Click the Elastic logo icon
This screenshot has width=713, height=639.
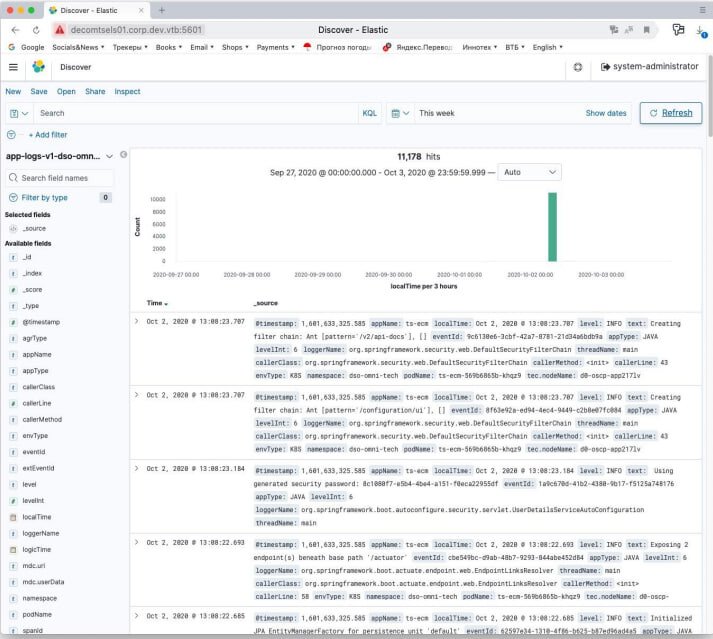[39, 67]
